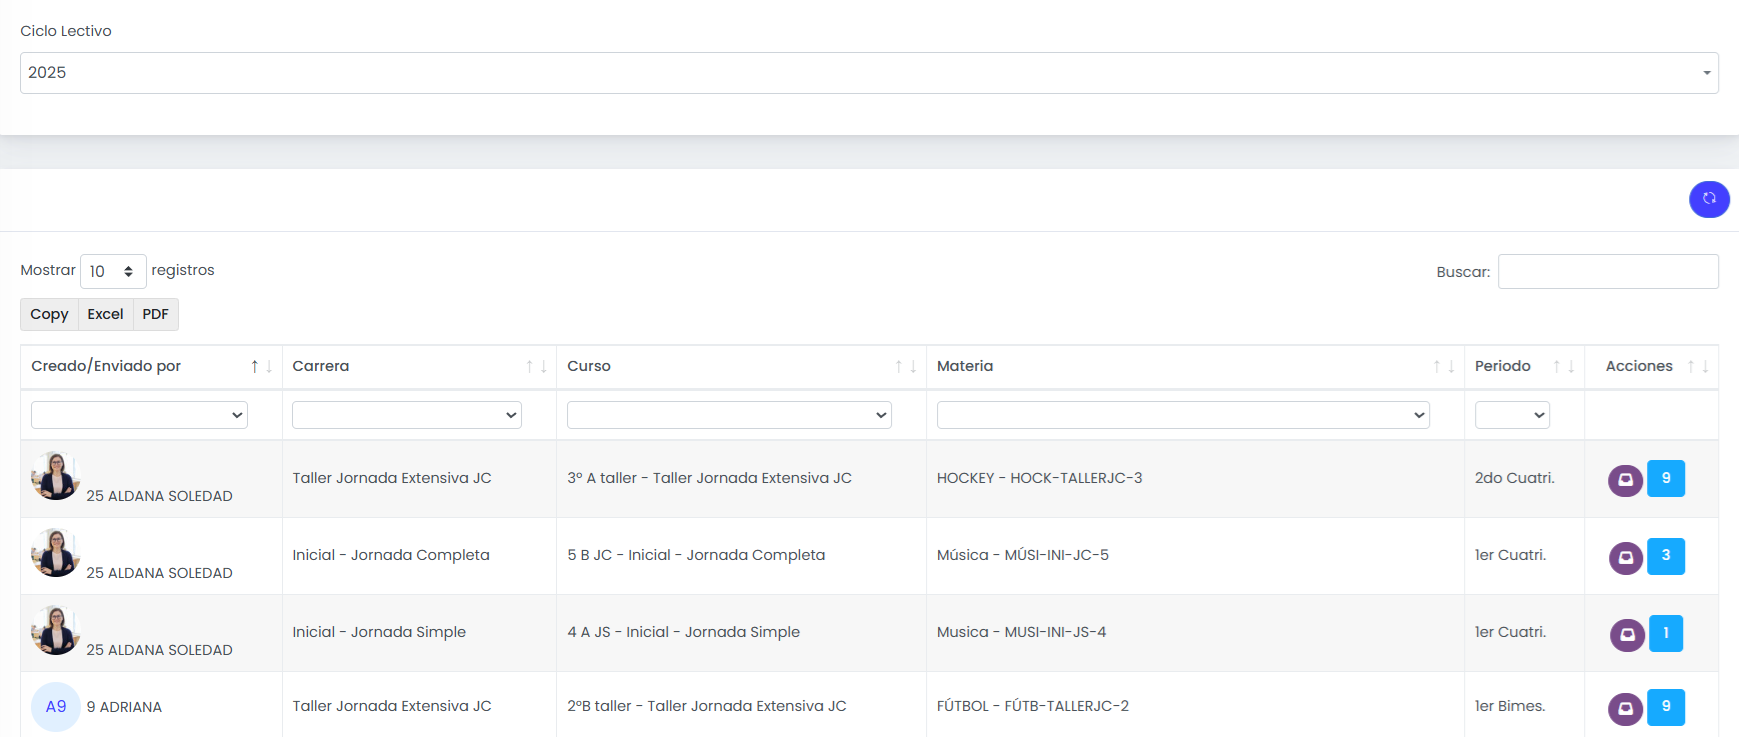Change the Mostrar registros count selector
This screenshot has width=1739, height=737.
click(113, 271)
